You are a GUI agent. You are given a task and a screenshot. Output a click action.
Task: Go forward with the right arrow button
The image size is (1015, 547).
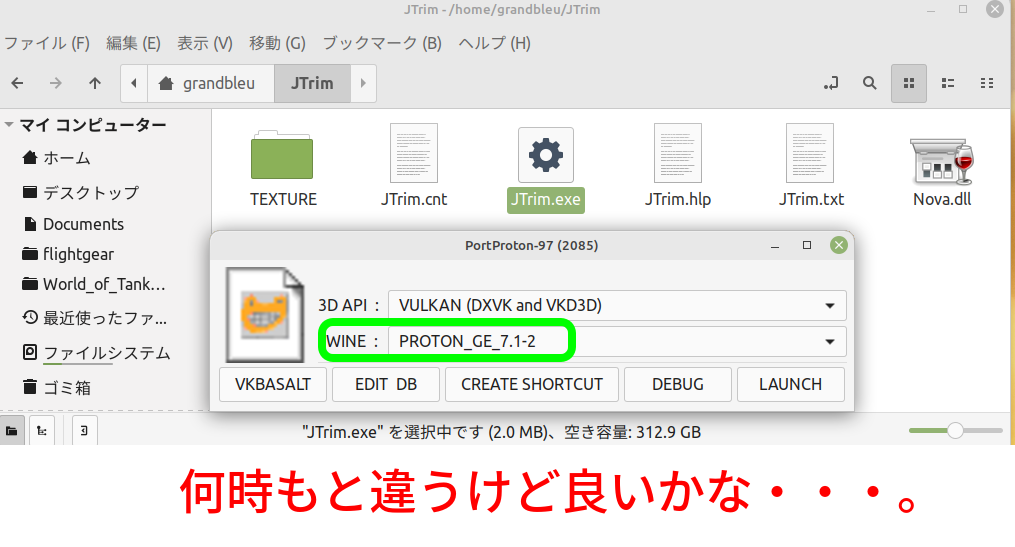point(56,83)
